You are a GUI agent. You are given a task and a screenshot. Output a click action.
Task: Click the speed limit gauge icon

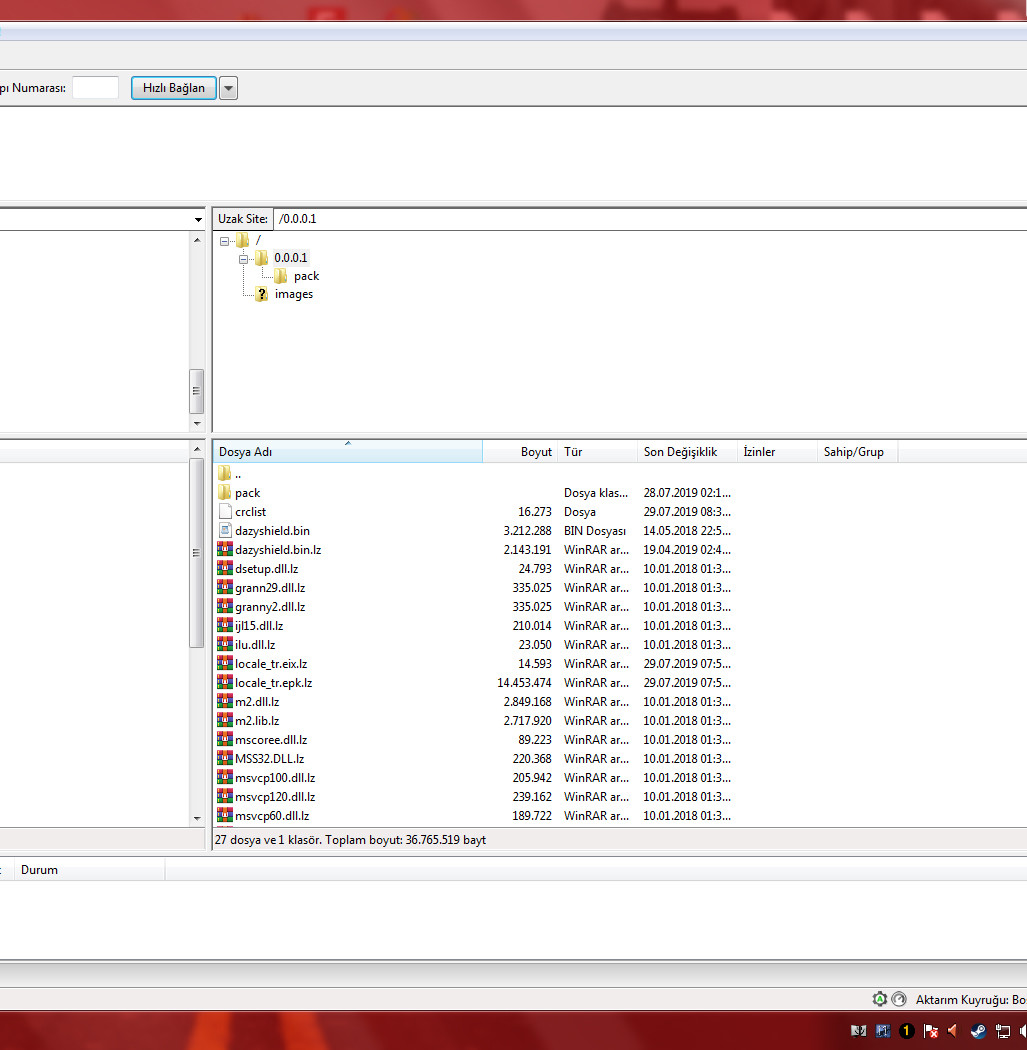click(899, 999)
